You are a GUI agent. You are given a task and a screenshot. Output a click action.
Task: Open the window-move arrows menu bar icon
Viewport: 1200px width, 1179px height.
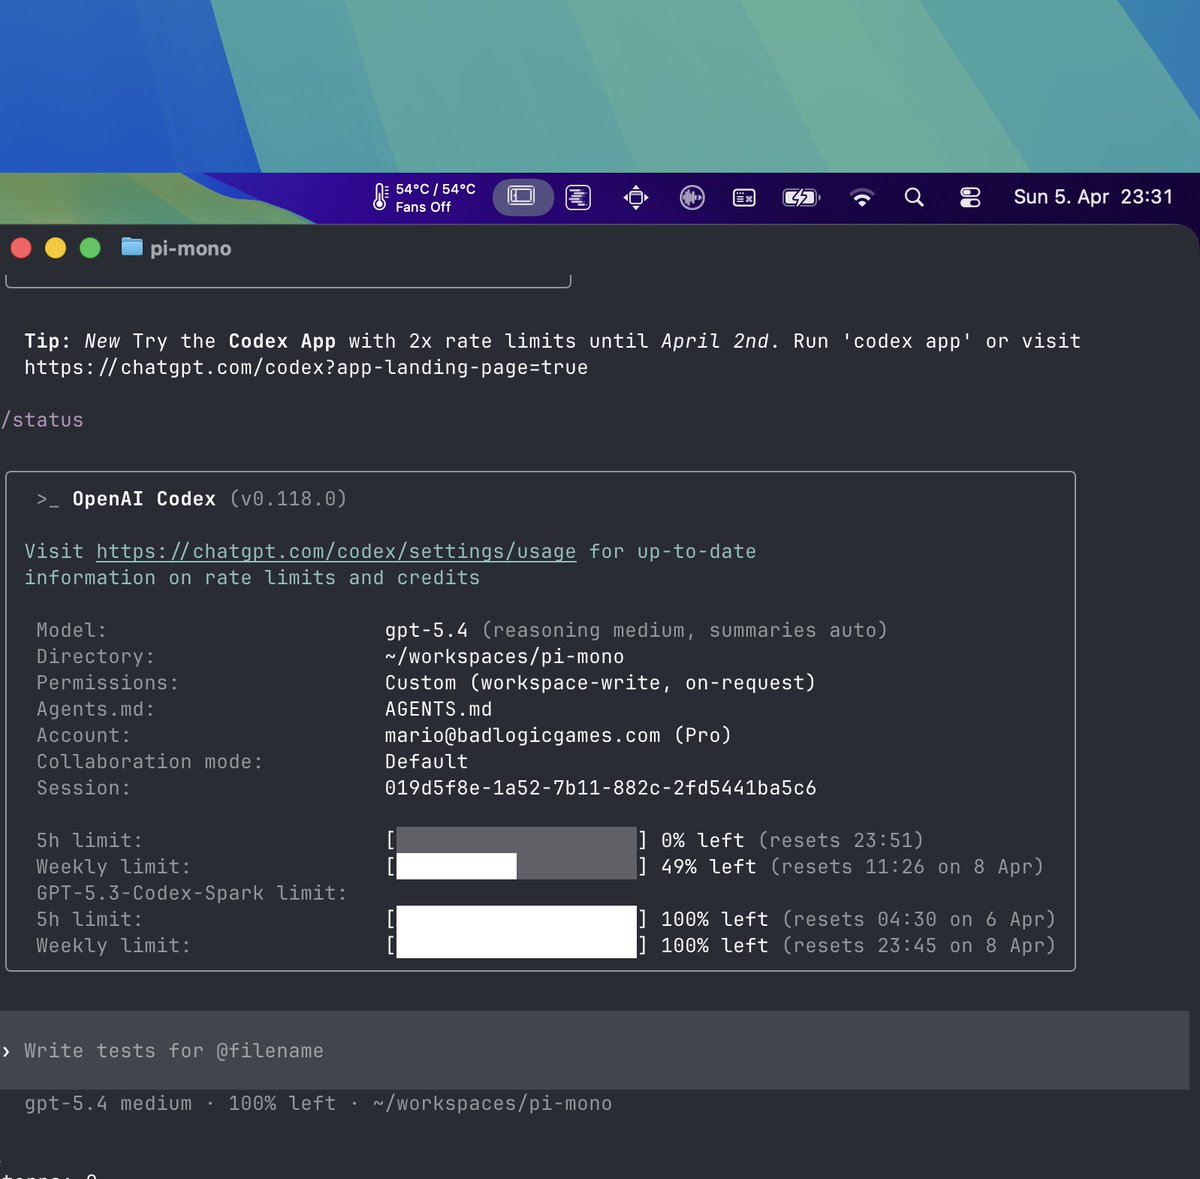(x=636, y=197)
